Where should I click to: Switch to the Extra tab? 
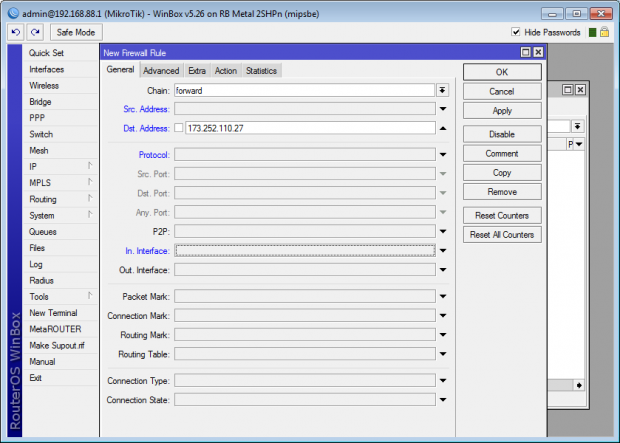[x=197, y=71]
